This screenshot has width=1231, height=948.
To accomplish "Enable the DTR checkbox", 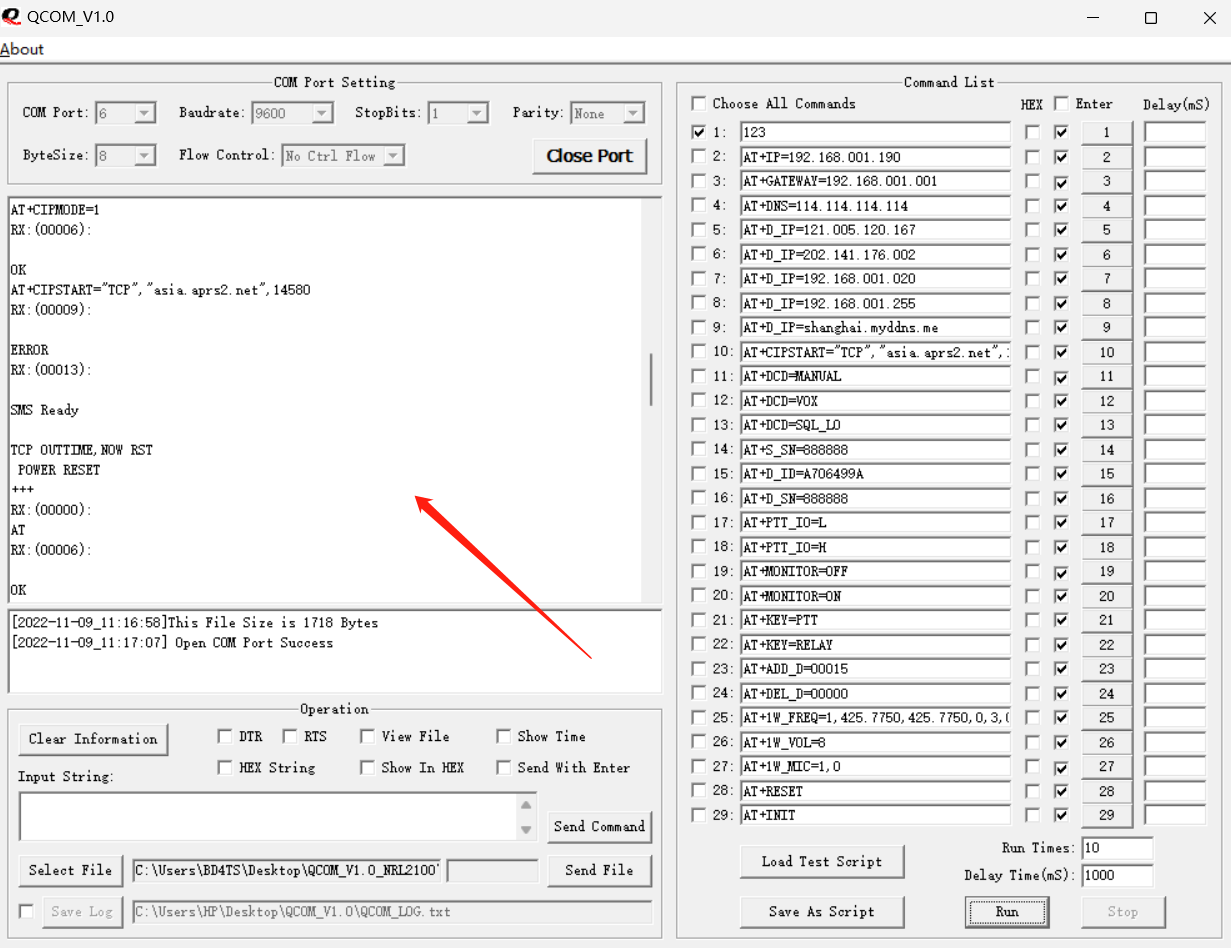I will [225, 737].
